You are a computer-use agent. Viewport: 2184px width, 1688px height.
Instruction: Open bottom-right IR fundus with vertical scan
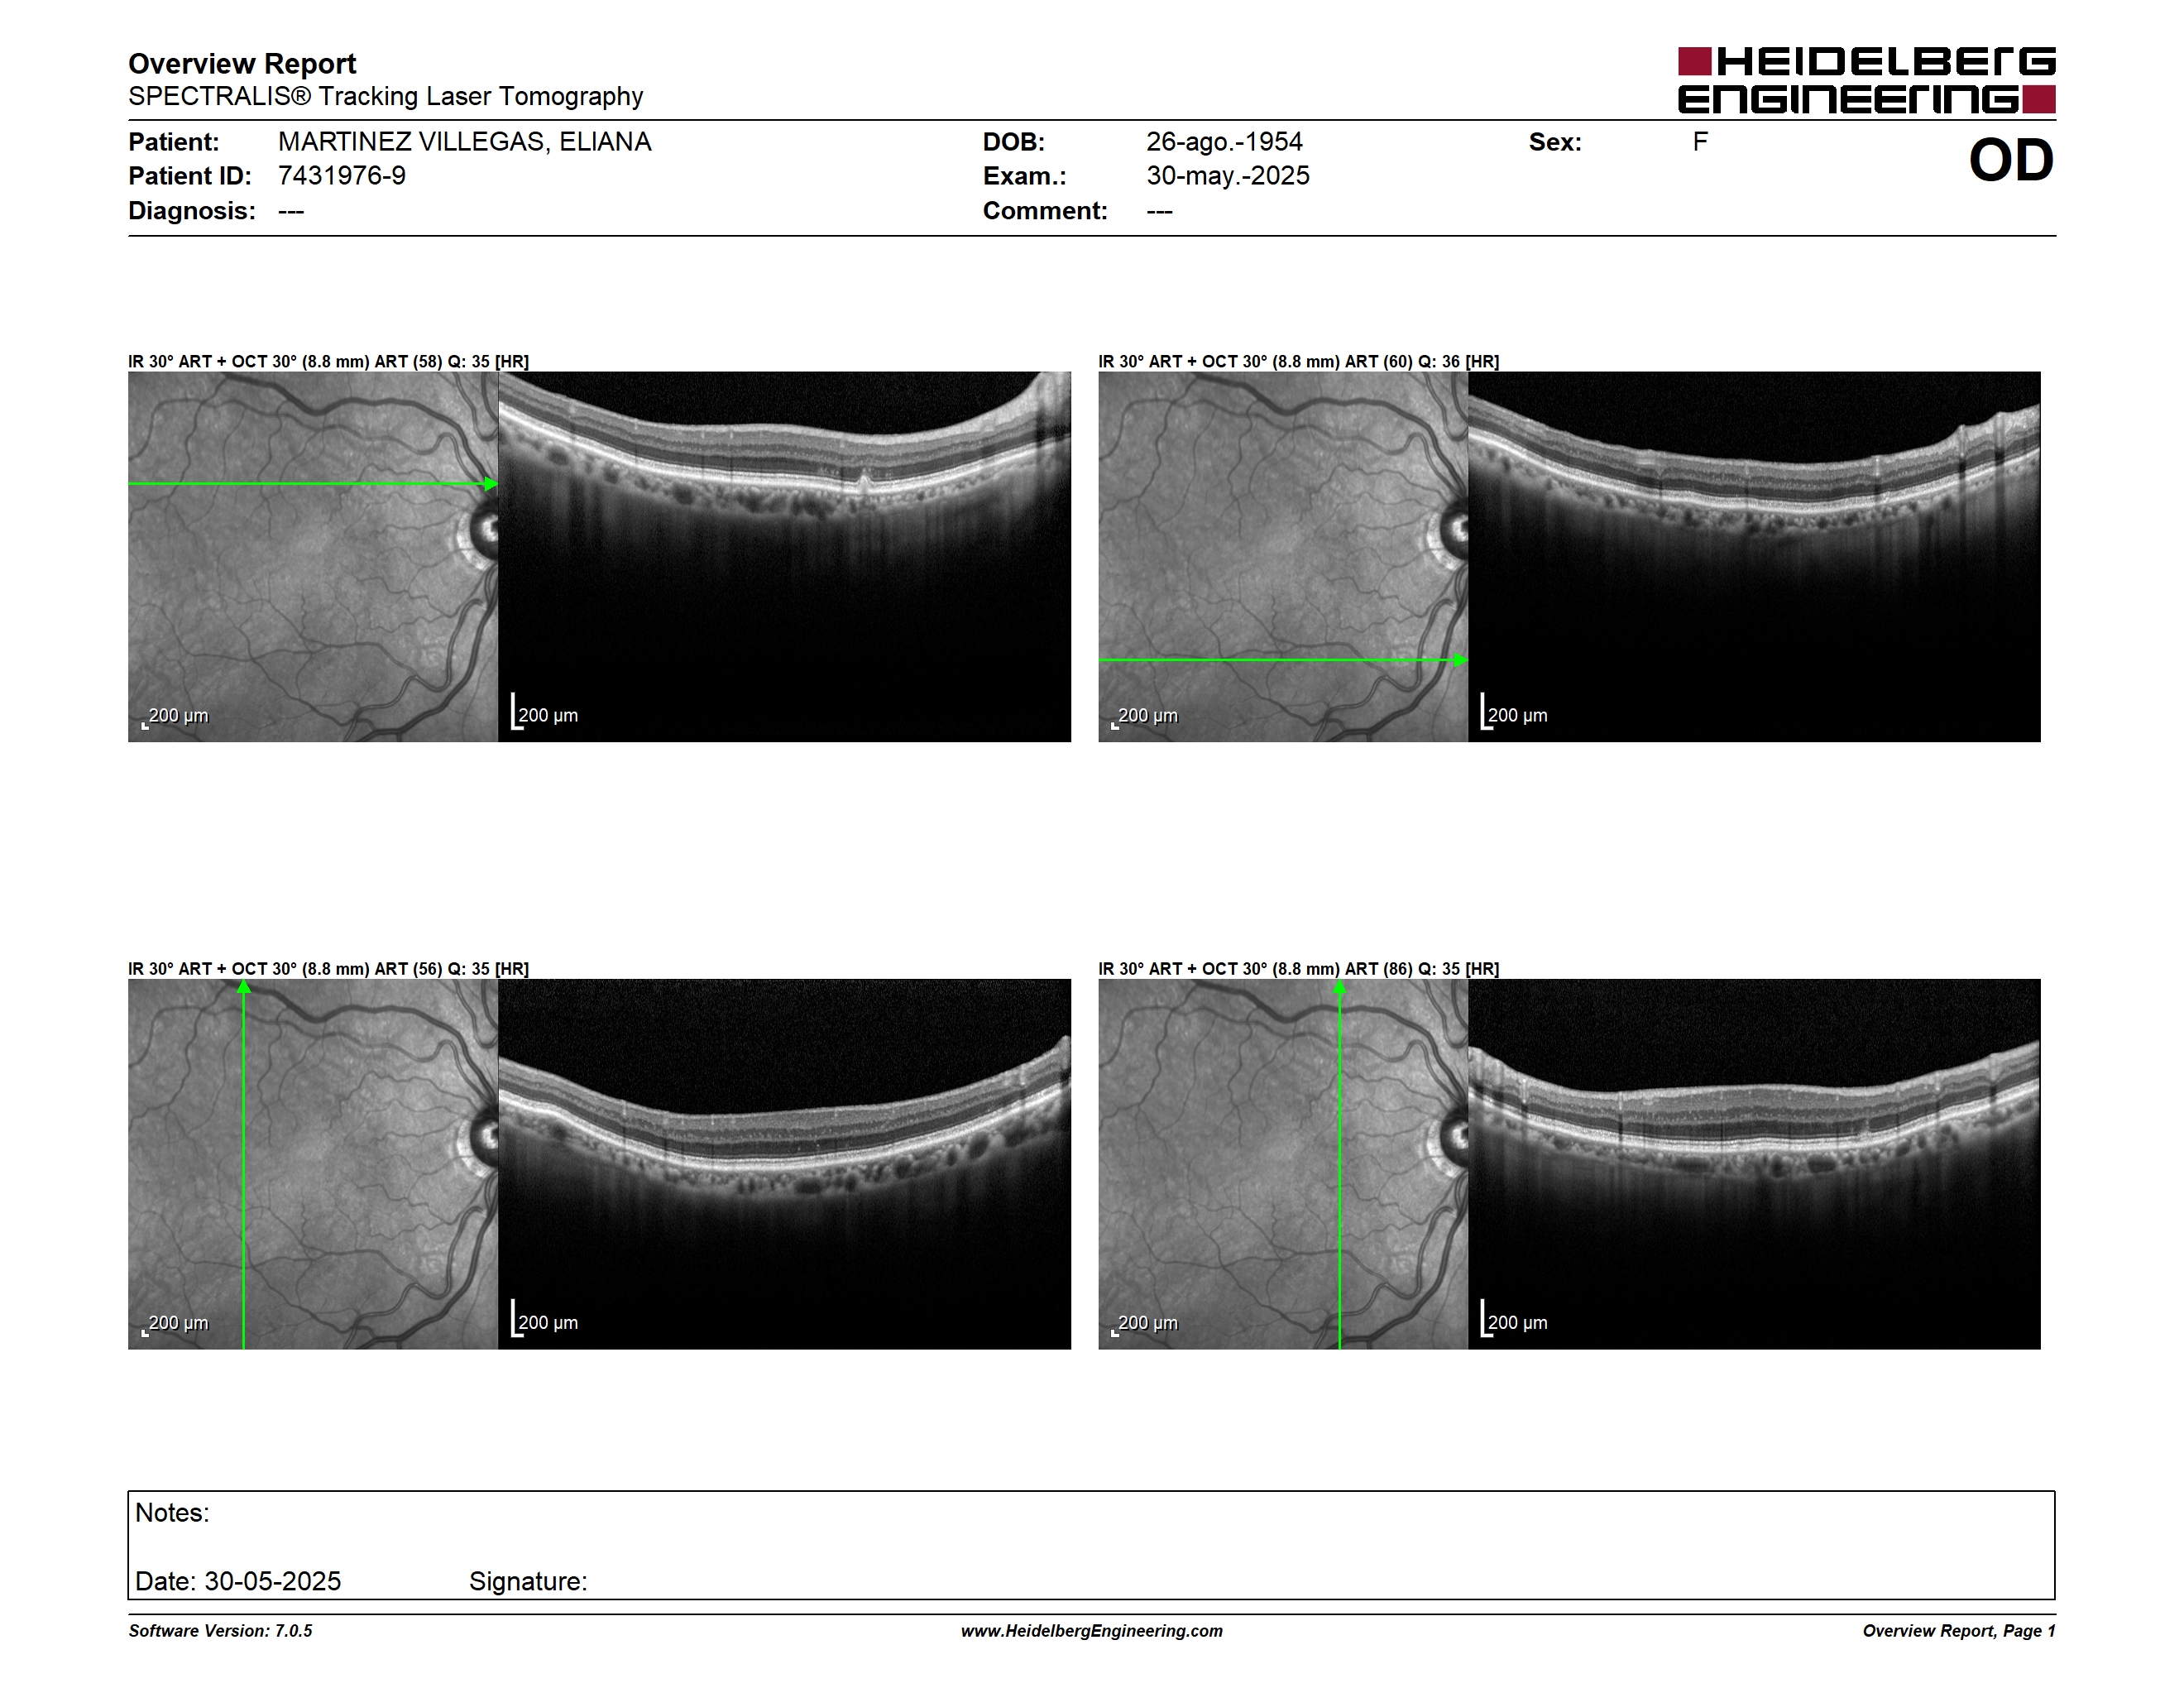pyautogui.click(x=1283, y=1164)
